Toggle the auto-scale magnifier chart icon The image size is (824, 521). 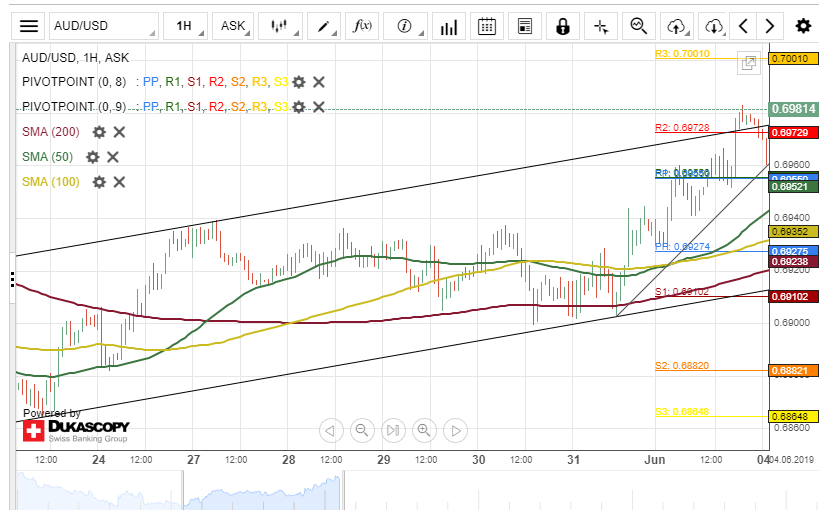tap(638, 26)
